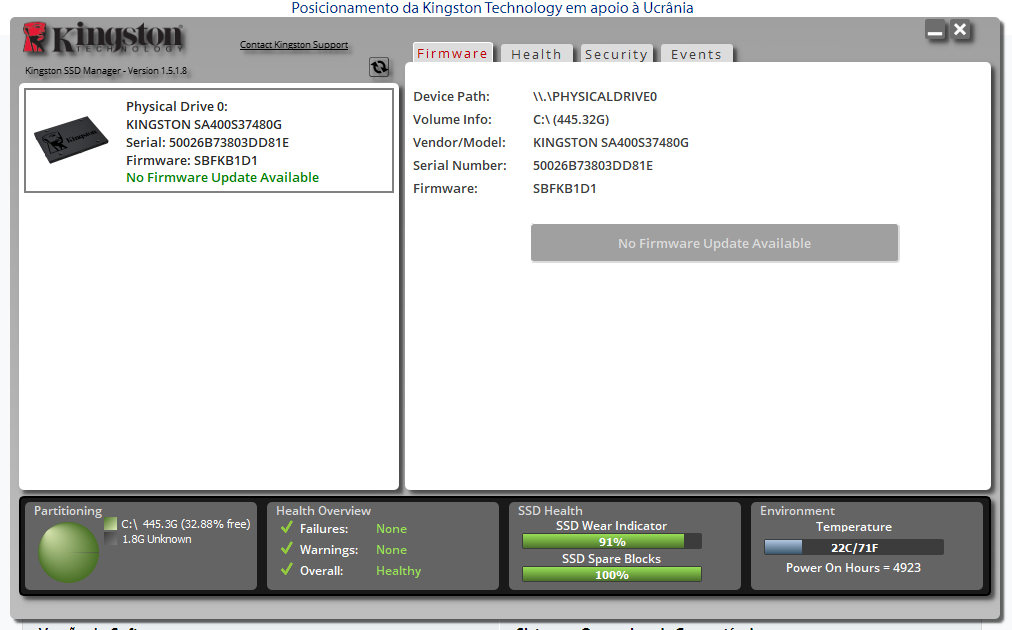
Task: Open the Health tab
Action: tap(536, 54)
